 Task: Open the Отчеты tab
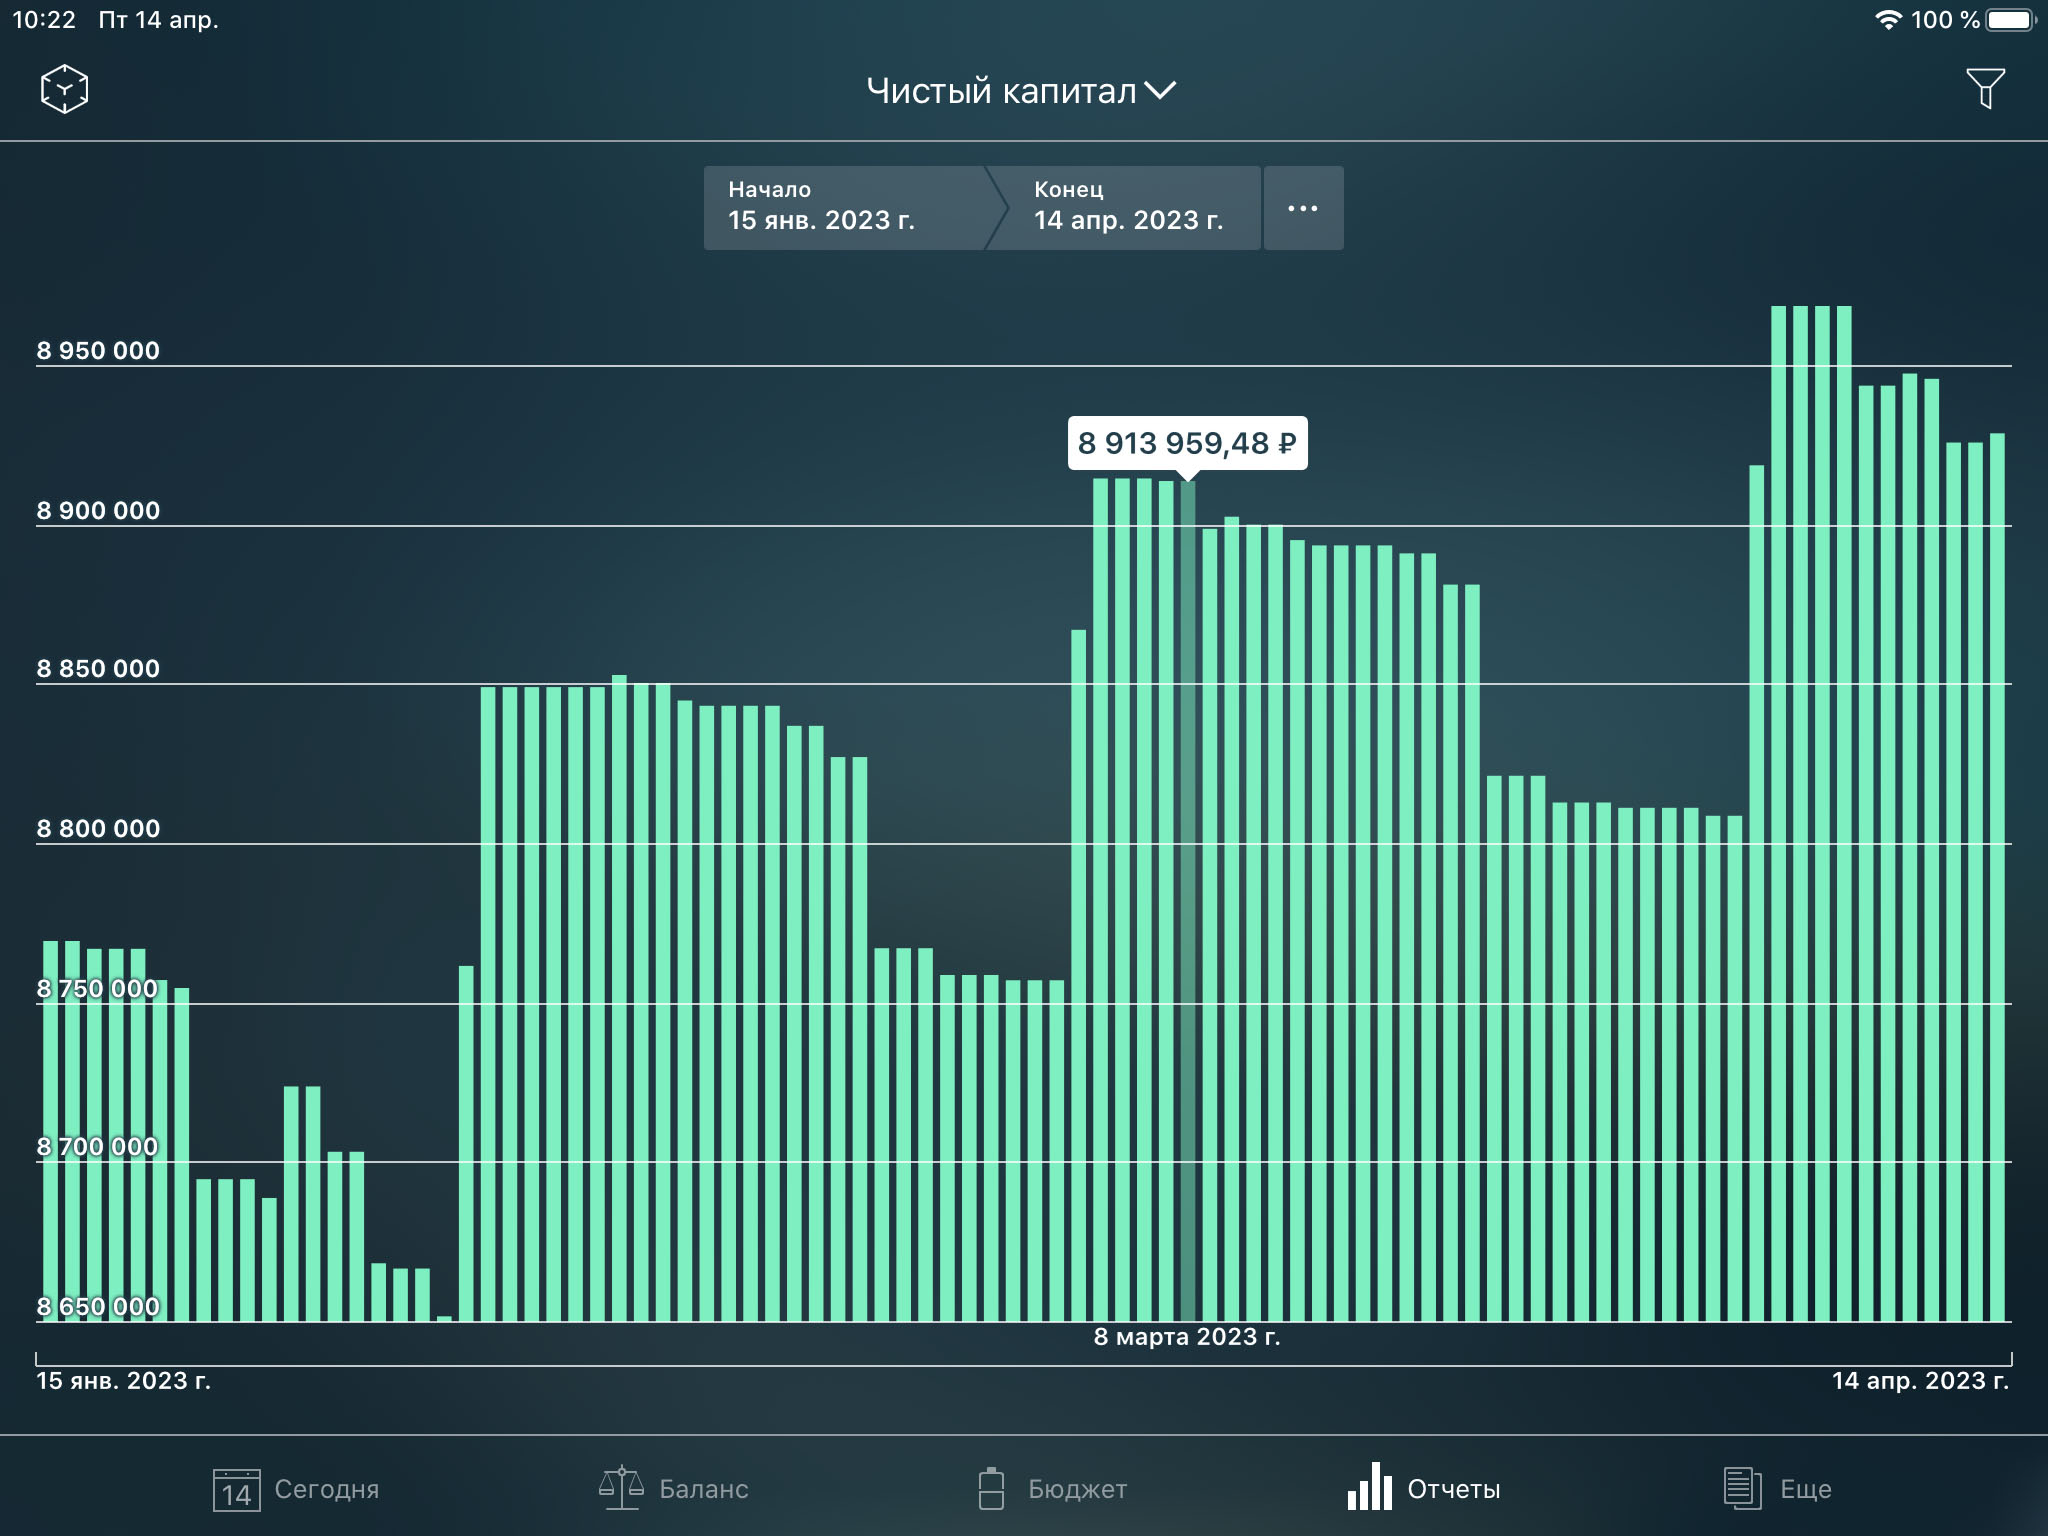point(1424,1488)
